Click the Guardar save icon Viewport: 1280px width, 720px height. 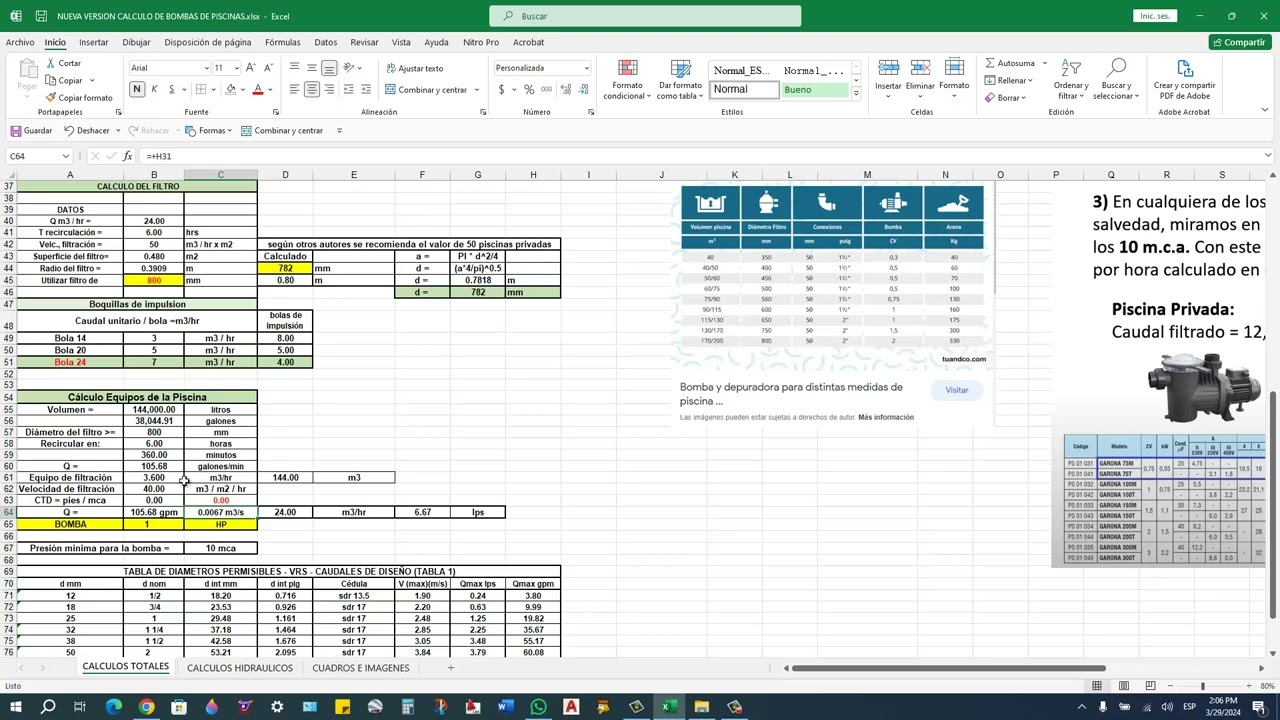[x=16, y=130]
